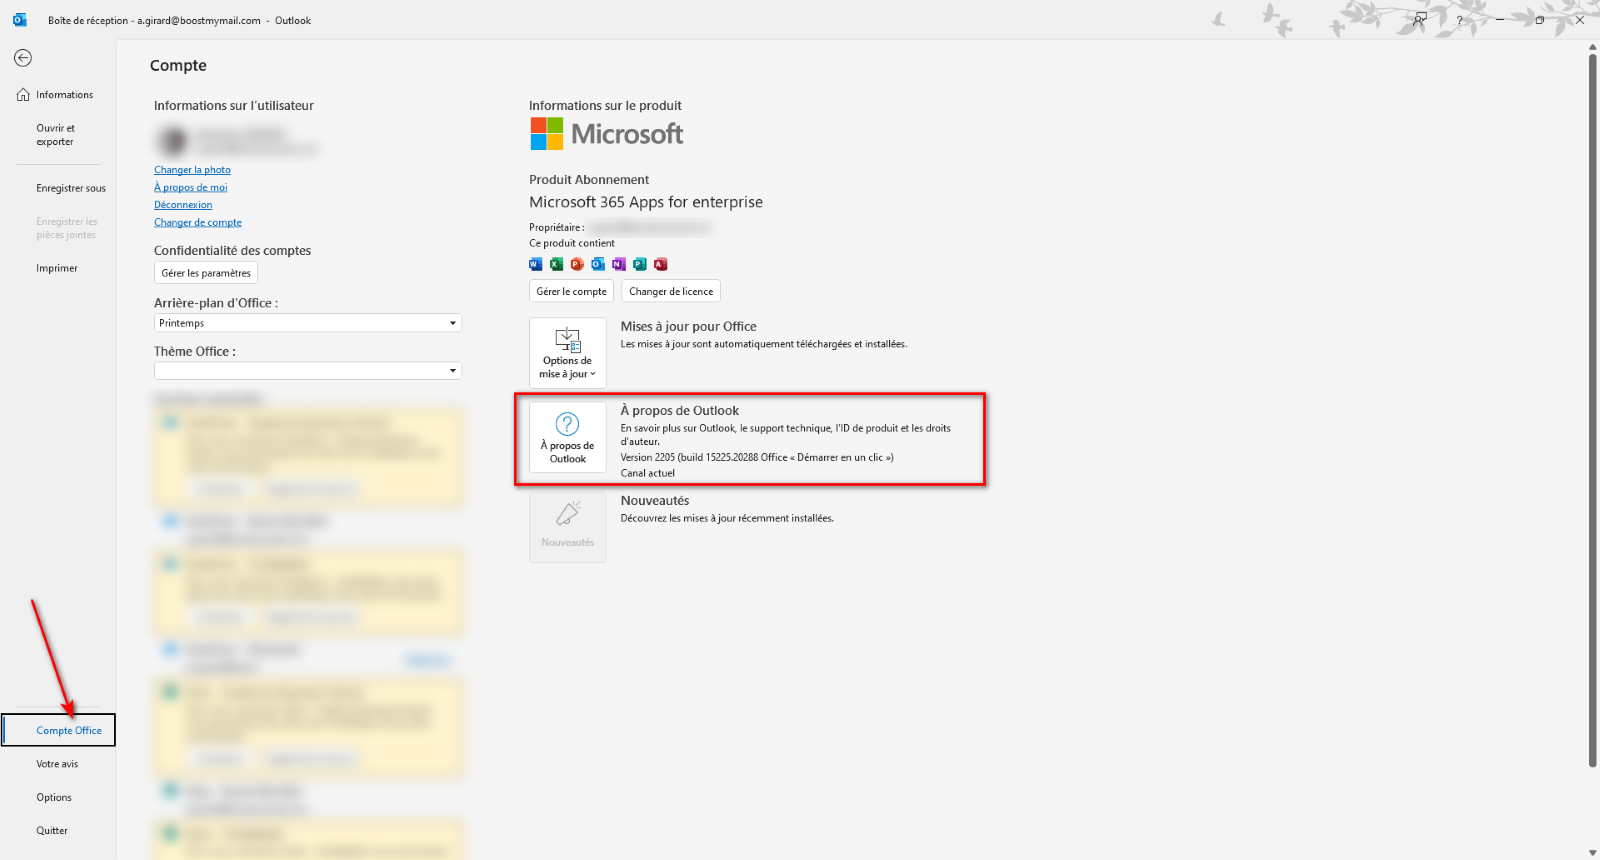Click Gérer les paramètres button
Screen dimensions: 1600x860
(x=206, y=273)
